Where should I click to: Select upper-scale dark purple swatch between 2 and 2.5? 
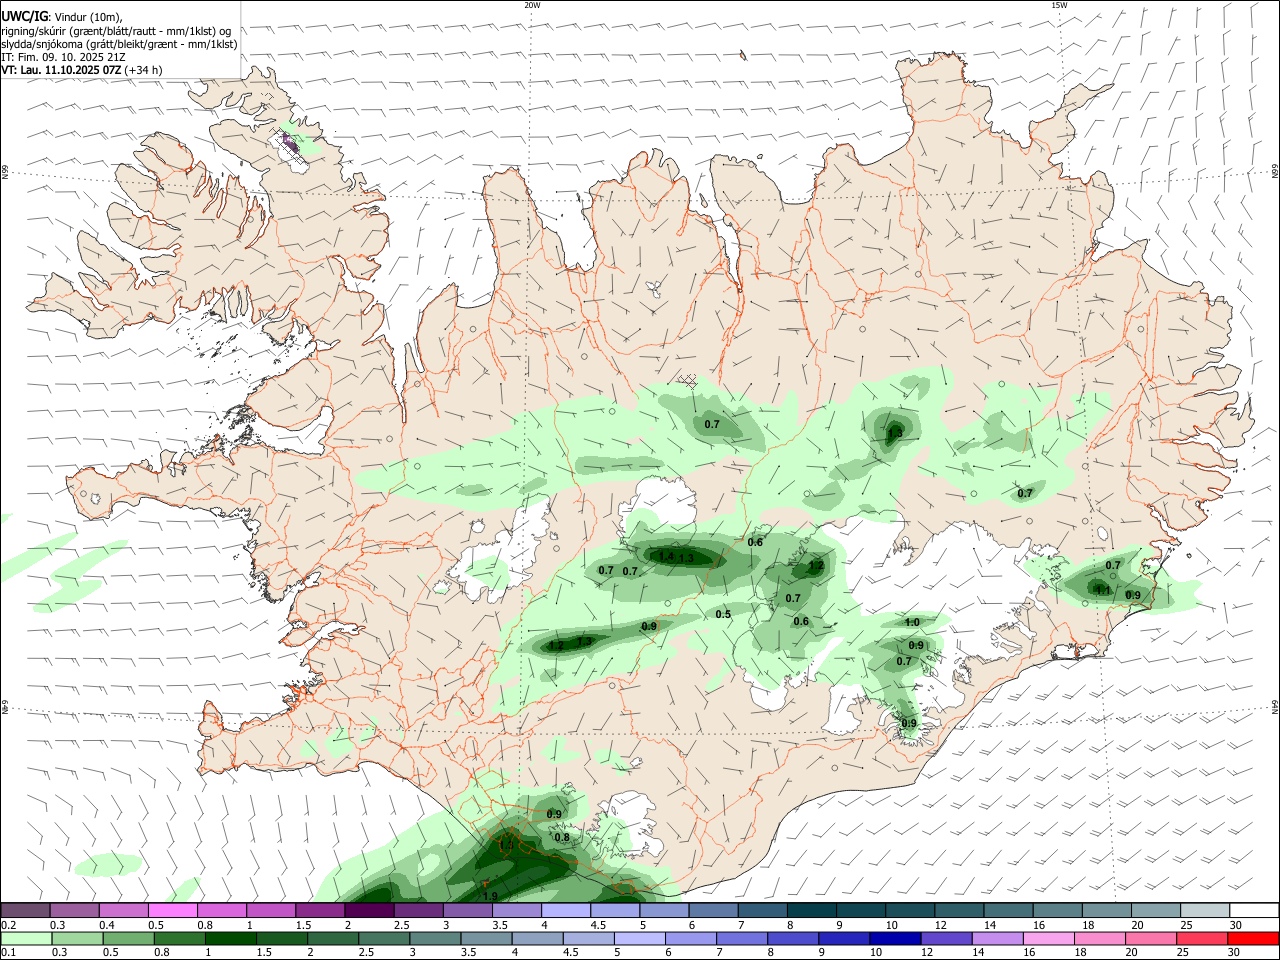click(x=369, y=910)
